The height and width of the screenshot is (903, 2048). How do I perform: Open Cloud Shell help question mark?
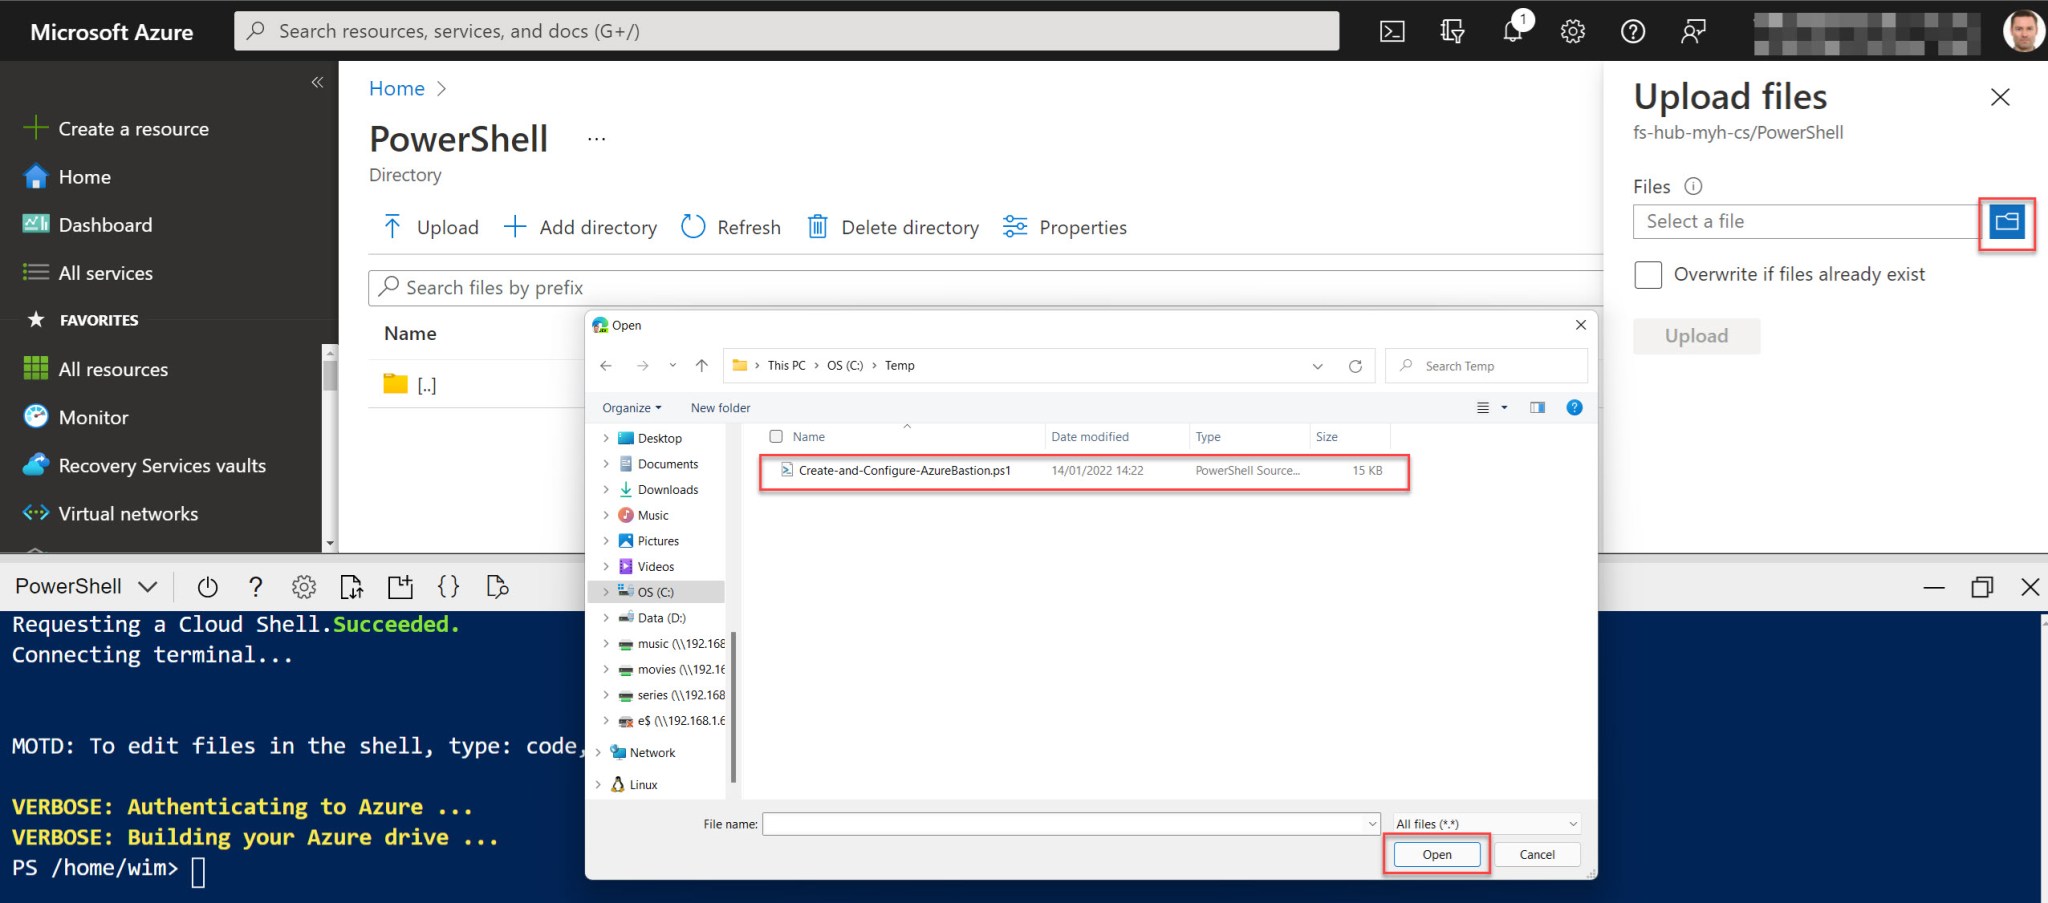click(x=256, y=587)
